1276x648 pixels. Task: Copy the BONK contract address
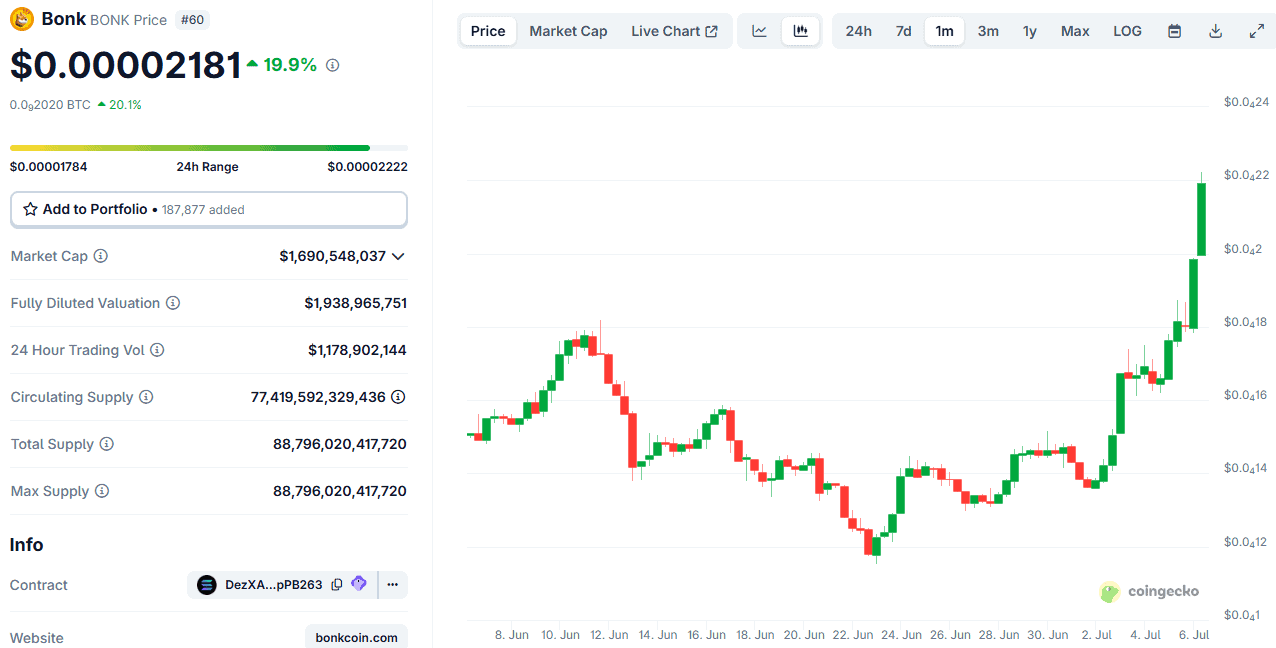(336, 585)
